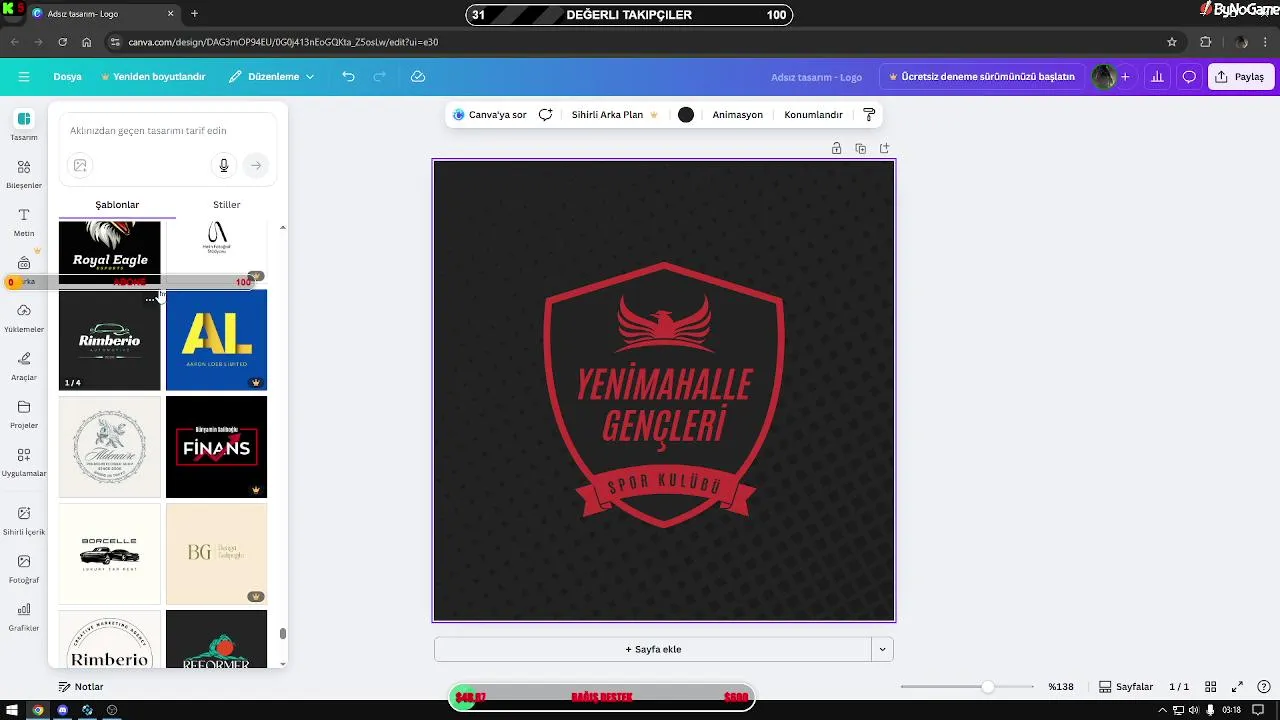Open the analytics bar chart icon
This screenshot has width=1280, height=720.
pos(1157,77)
